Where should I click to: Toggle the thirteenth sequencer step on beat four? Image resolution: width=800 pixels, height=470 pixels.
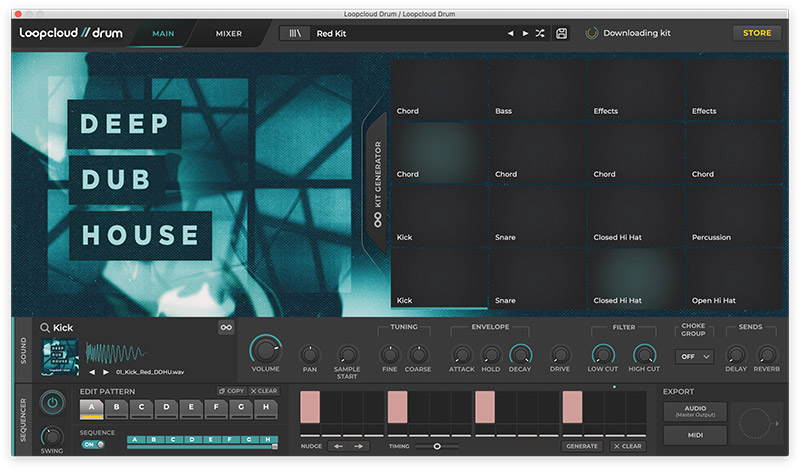pos(572,407)
